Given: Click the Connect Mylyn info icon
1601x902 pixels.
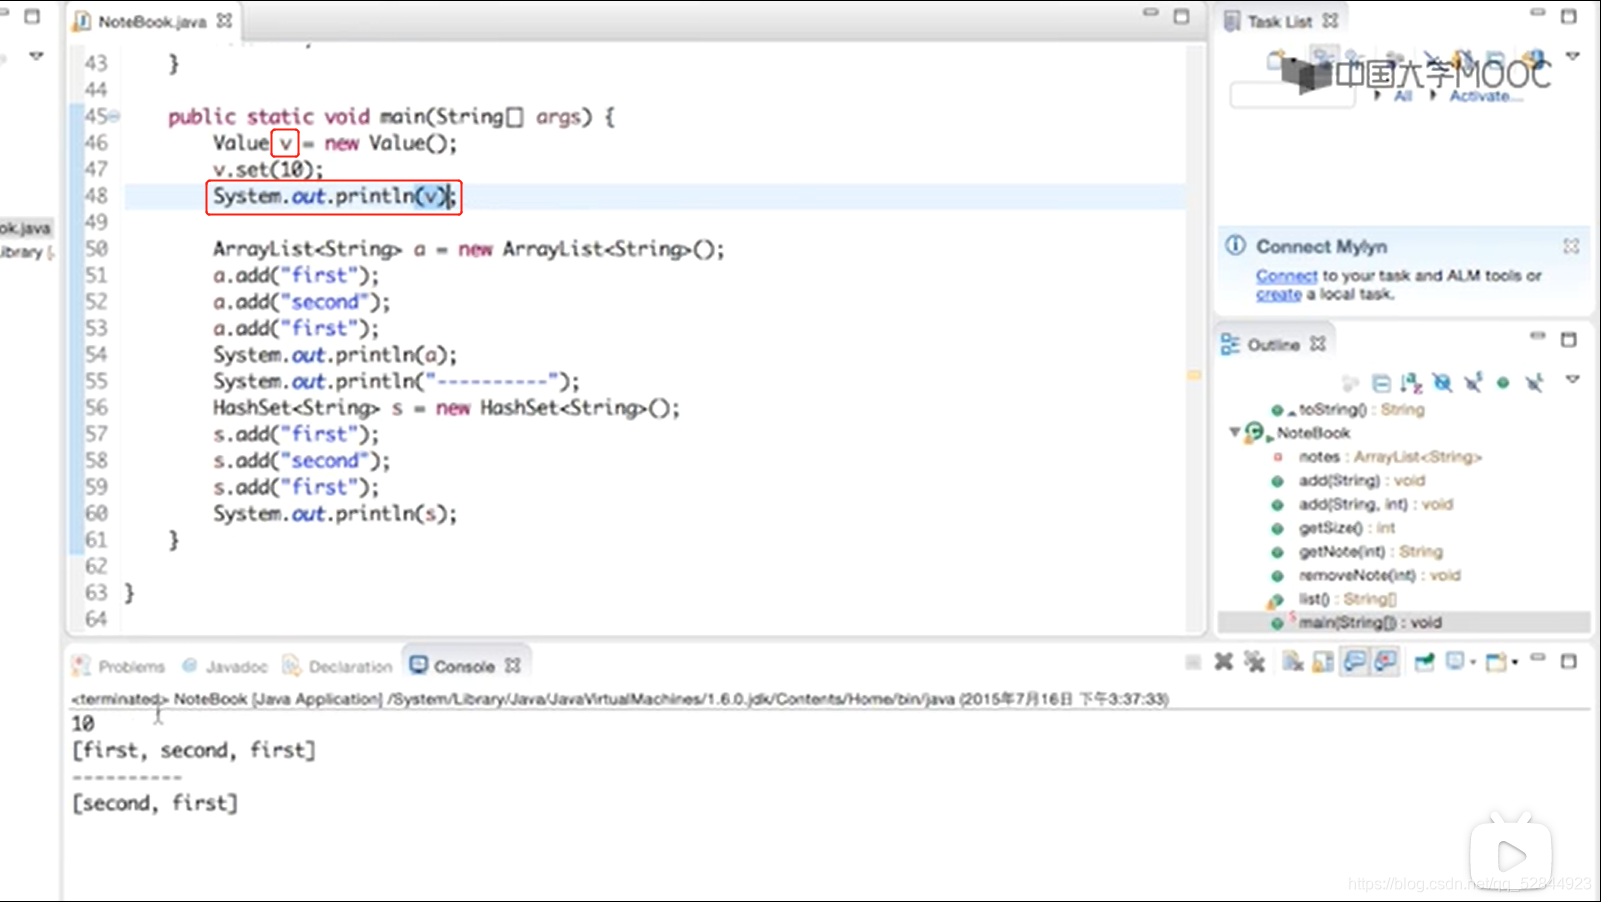Looking at the screenshot, I should tap(1236, 245).
